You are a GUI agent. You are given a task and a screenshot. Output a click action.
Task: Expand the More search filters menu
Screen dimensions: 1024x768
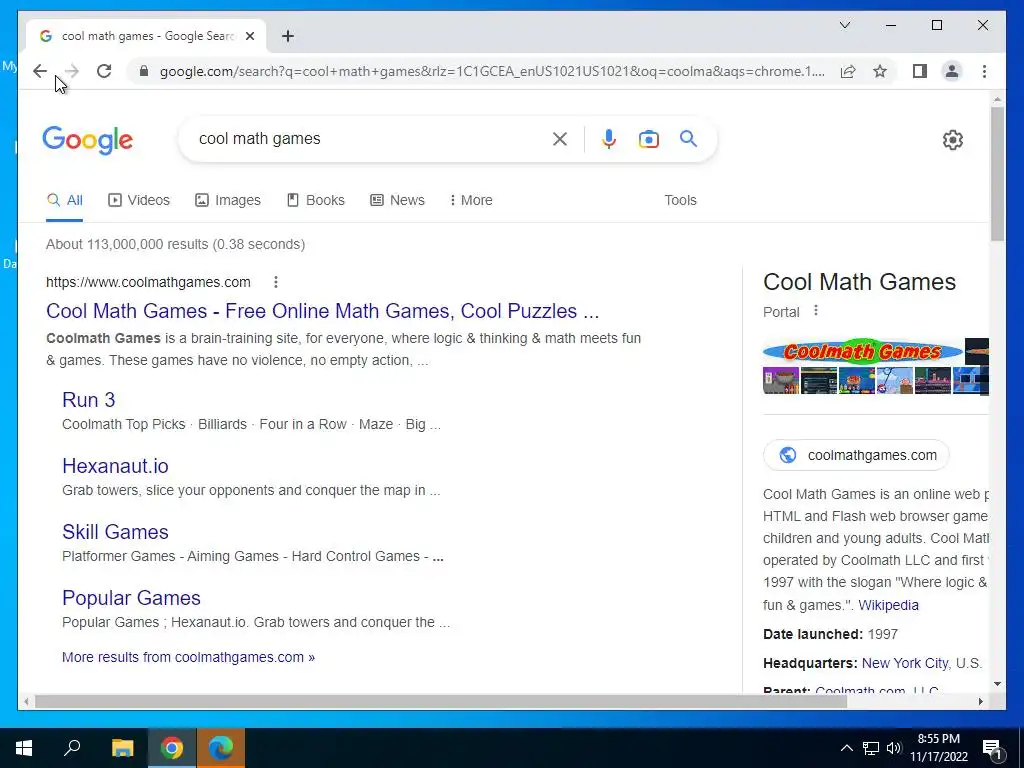[x=471, y=200]
